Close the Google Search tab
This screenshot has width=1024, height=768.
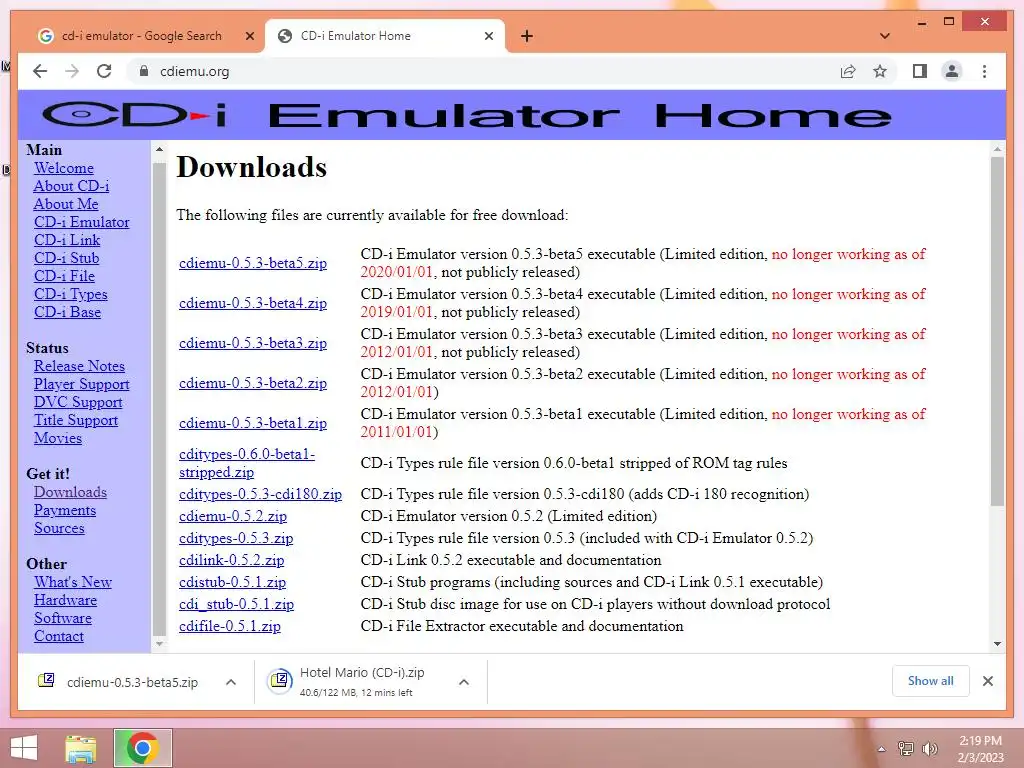[x=249, y=36]
